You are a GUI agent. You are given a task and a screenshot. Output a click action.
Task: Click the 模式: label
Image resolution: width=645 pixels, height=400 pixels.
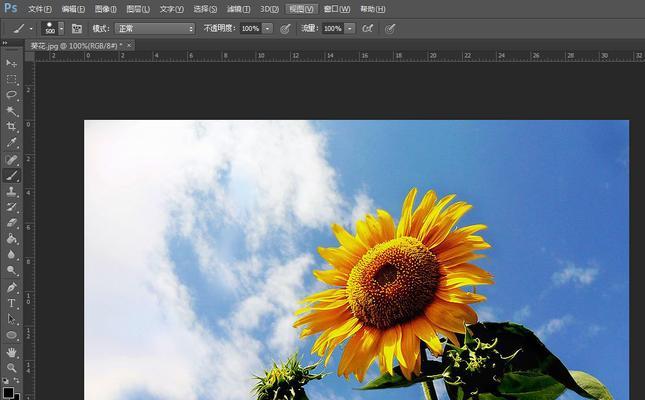click(101, 28)
